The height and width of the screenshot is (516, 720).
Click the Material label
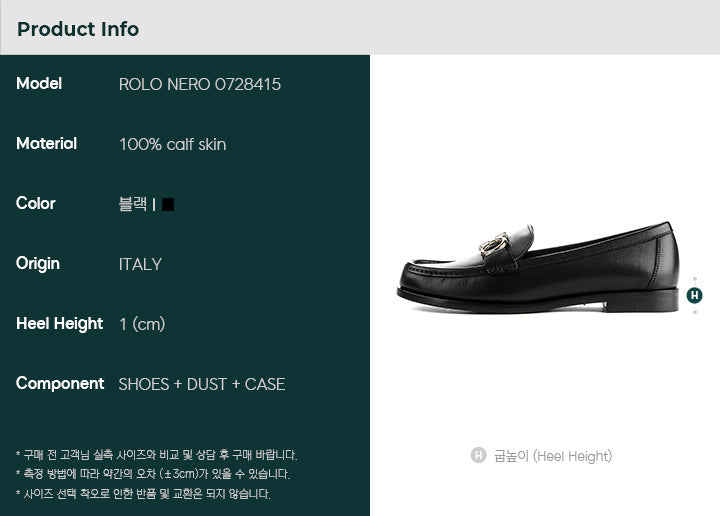click(x=46, y=144)
